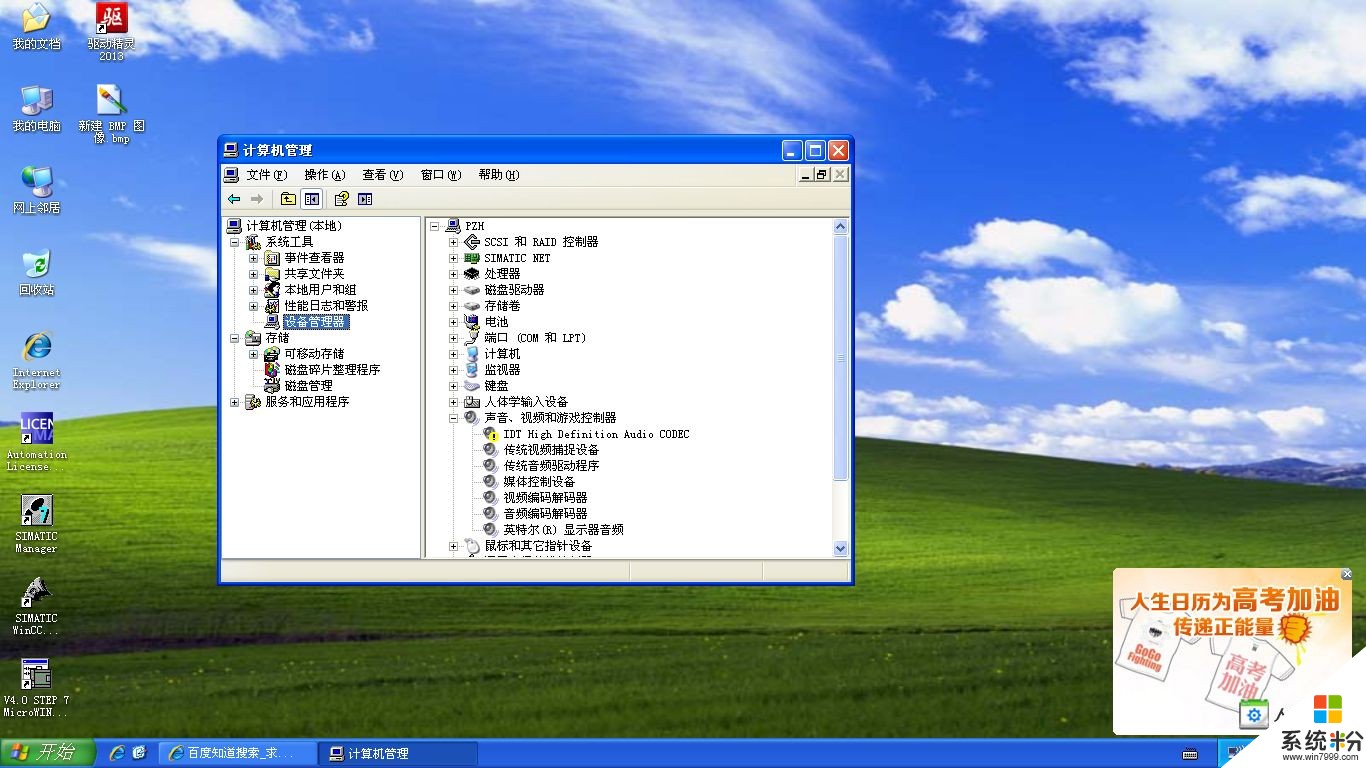1366x768 pixels.
Task: Open the 操作(A) menu
Action: point(325,175)
